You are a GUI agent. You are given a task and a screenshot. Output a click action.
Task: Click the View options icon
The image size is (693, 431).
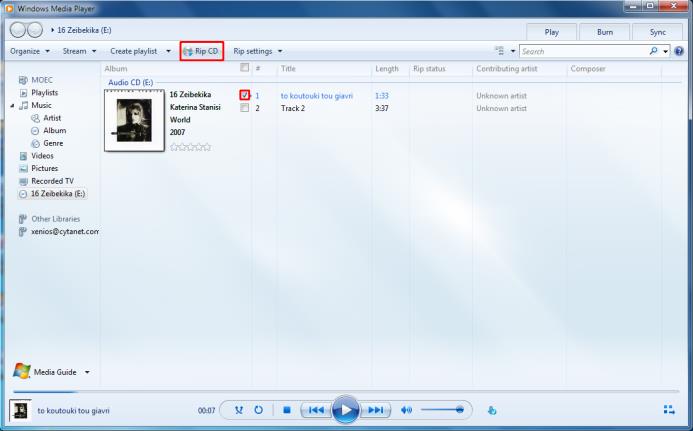click(499, 51)
